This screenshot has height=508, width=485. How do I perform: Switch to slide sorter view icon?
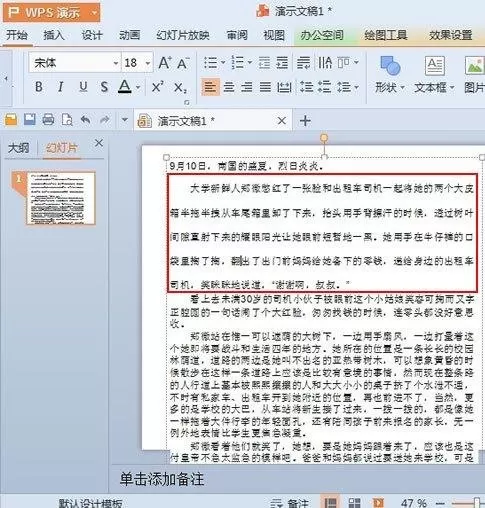[x=354, y=503]
